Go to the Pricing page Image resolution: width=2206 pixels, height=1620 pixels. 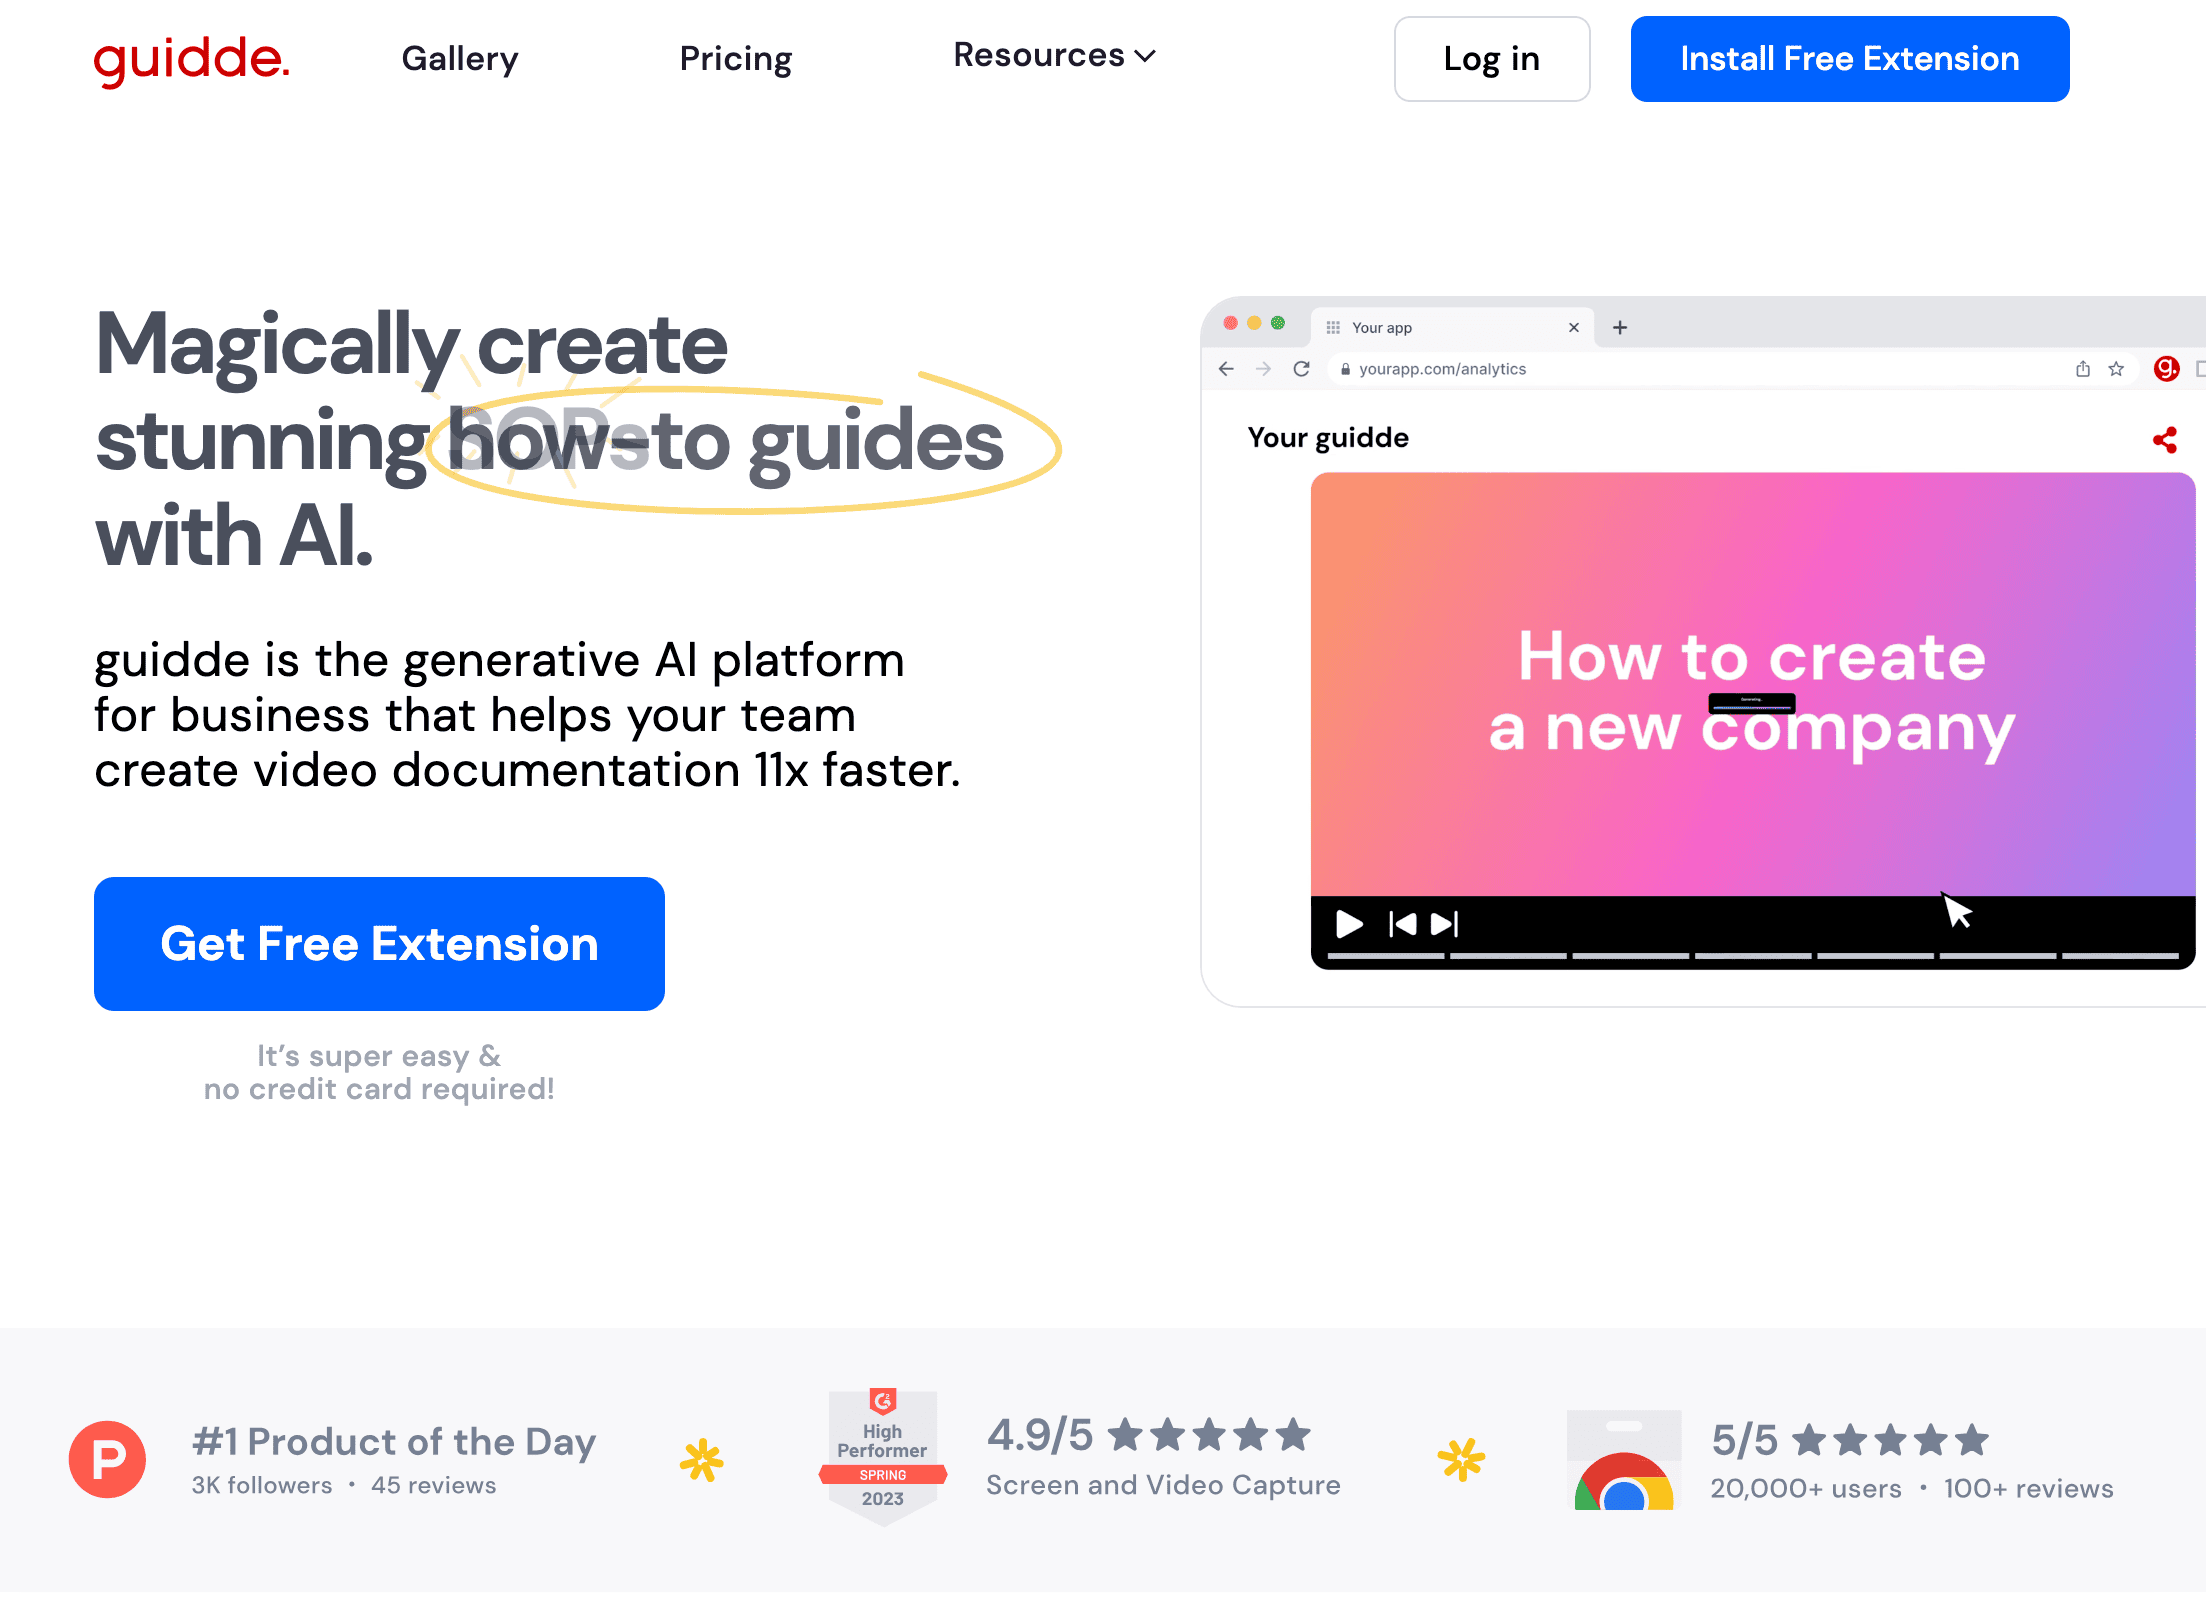click(x=736, y=59)
